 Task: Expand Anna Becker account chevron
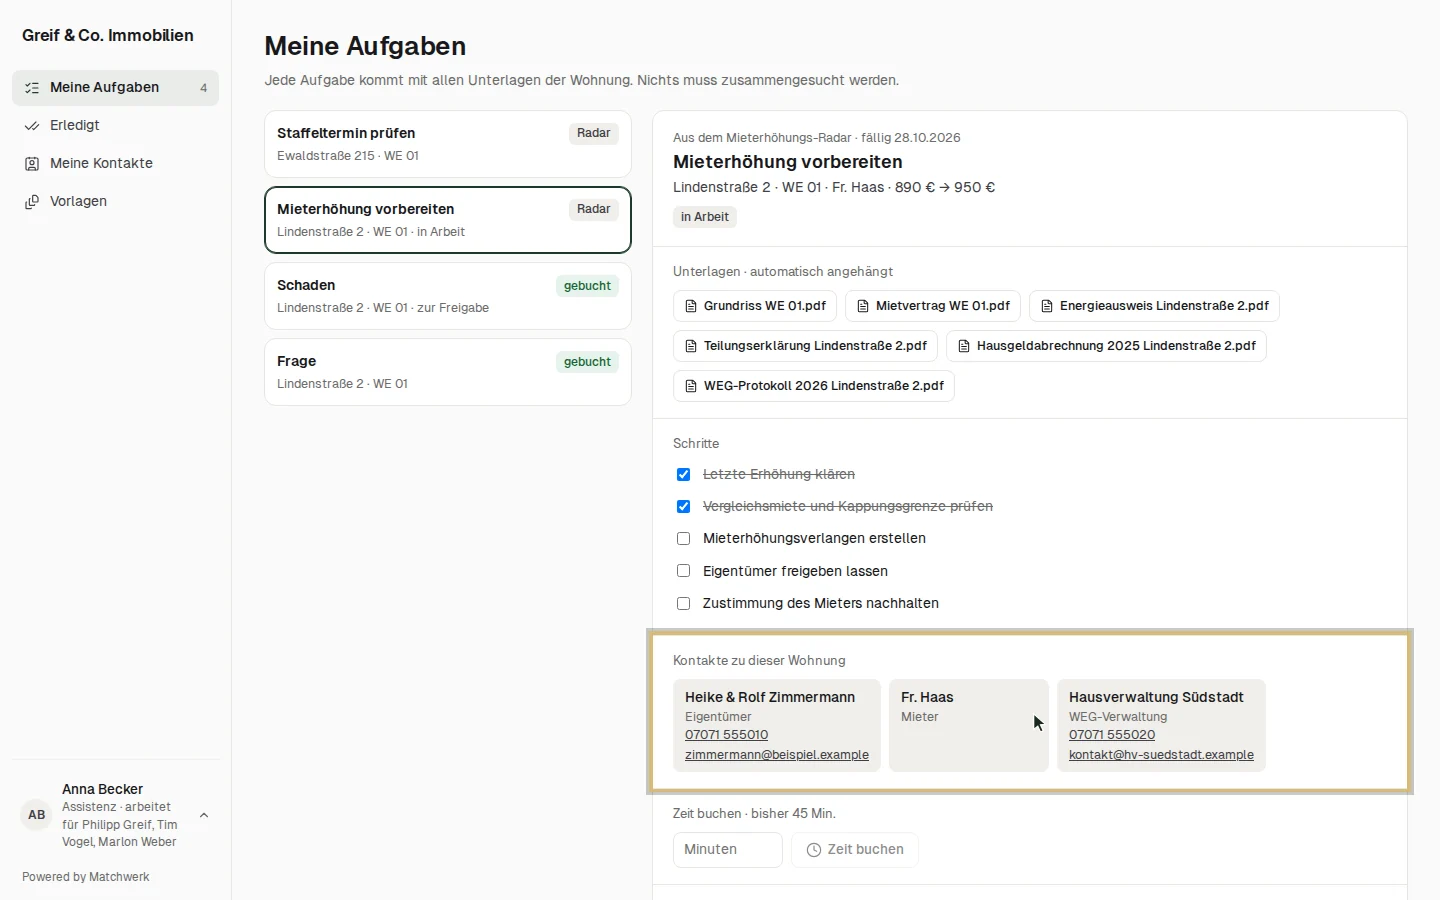pyautogui.click(x=204, y=815)
